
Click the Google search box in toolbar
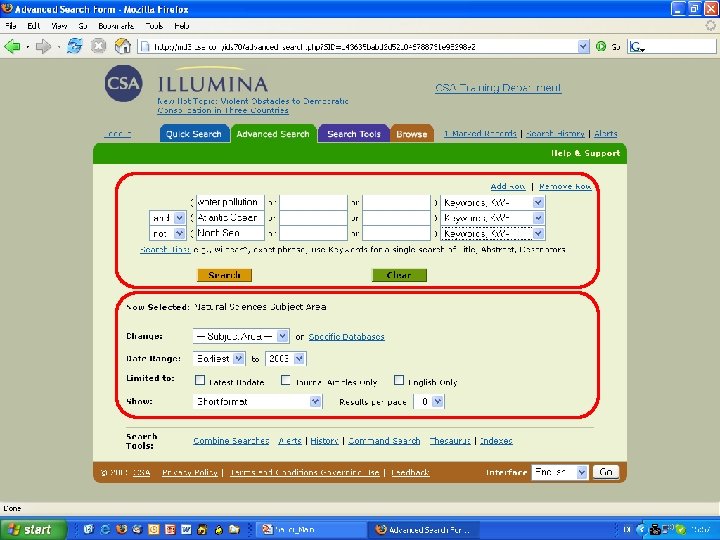coord(671,46)
